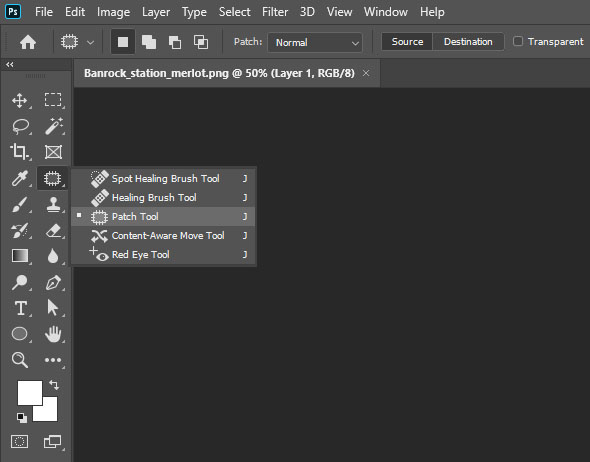Screen dimensions: 590x462
Task: Choose Healing Brush Tool from flyout
Action: pos(163,198)
